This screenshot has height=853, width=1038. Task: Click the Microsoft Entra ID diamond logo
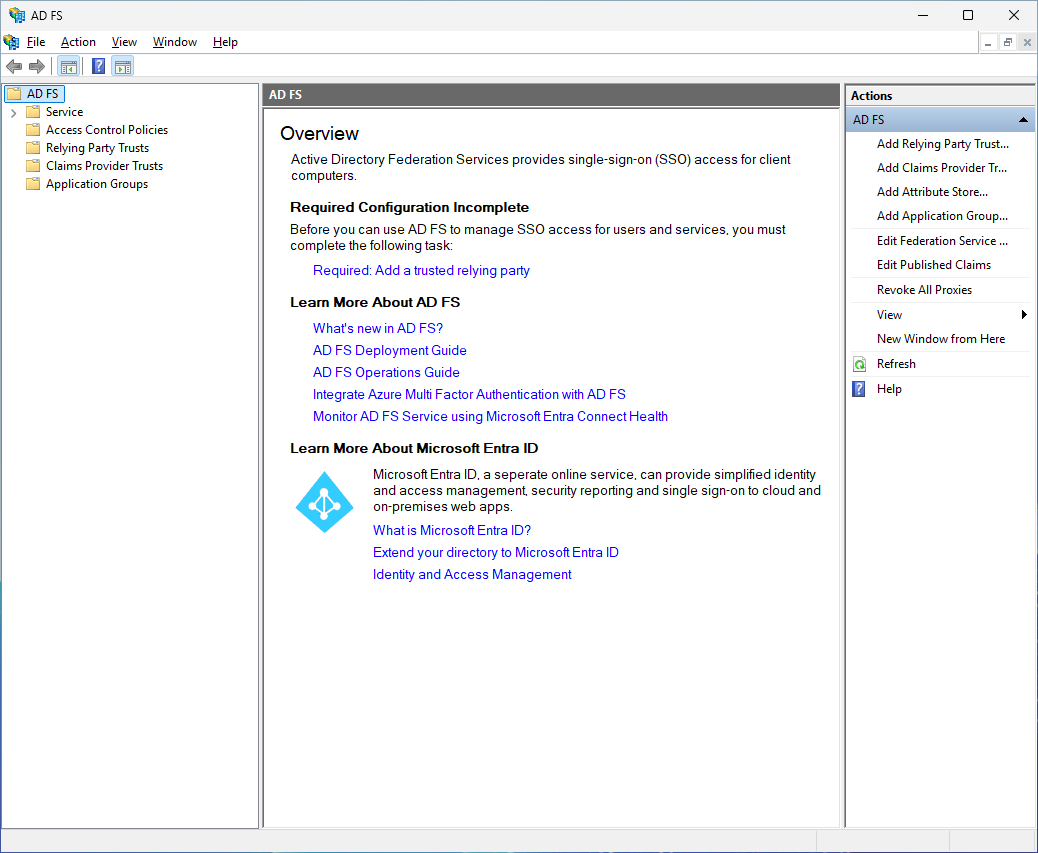pos(324,502)
